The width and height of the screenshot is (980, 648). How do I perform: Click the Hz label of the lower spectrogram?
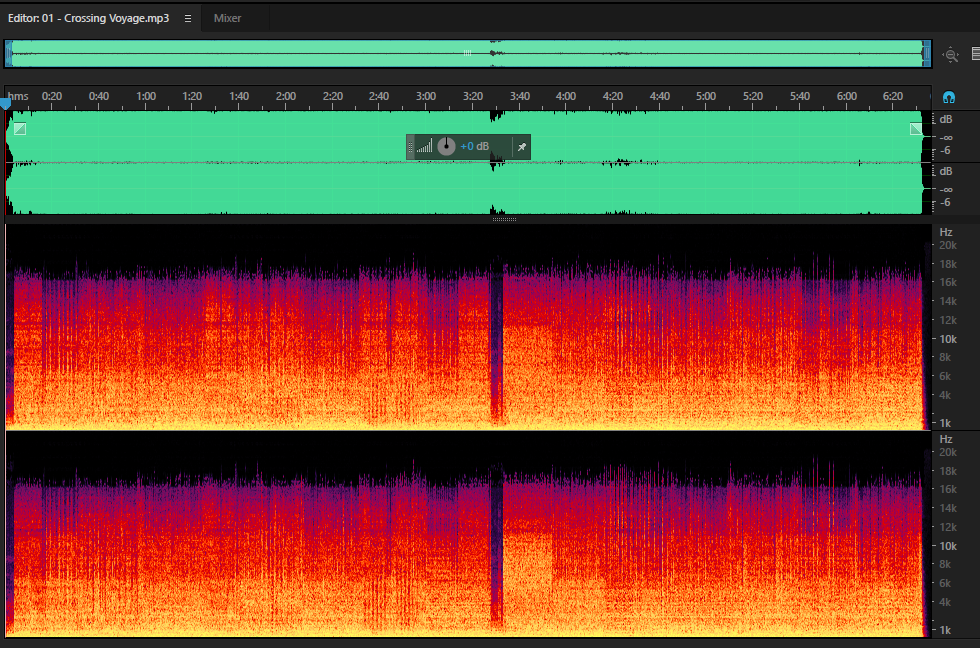(946, 439)
